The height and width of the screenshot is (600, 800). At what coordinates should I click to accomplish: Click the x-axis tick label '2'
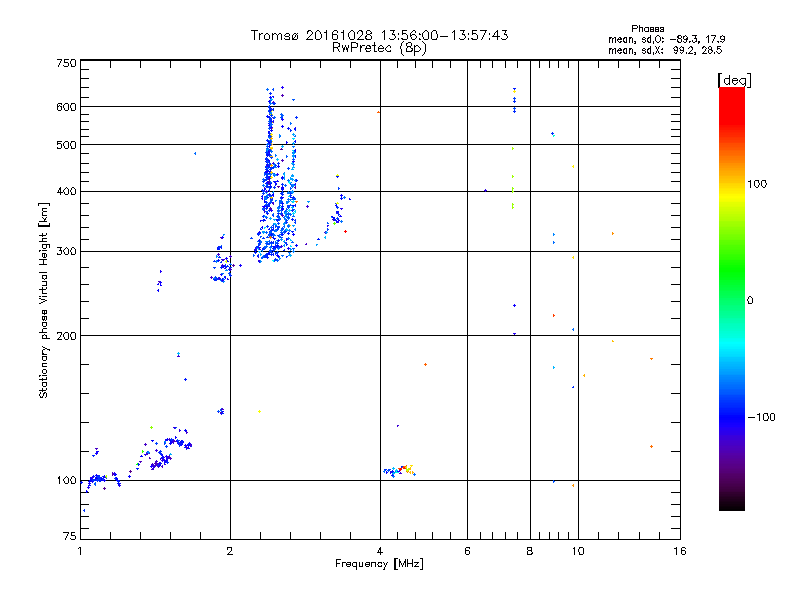[230, 551]
